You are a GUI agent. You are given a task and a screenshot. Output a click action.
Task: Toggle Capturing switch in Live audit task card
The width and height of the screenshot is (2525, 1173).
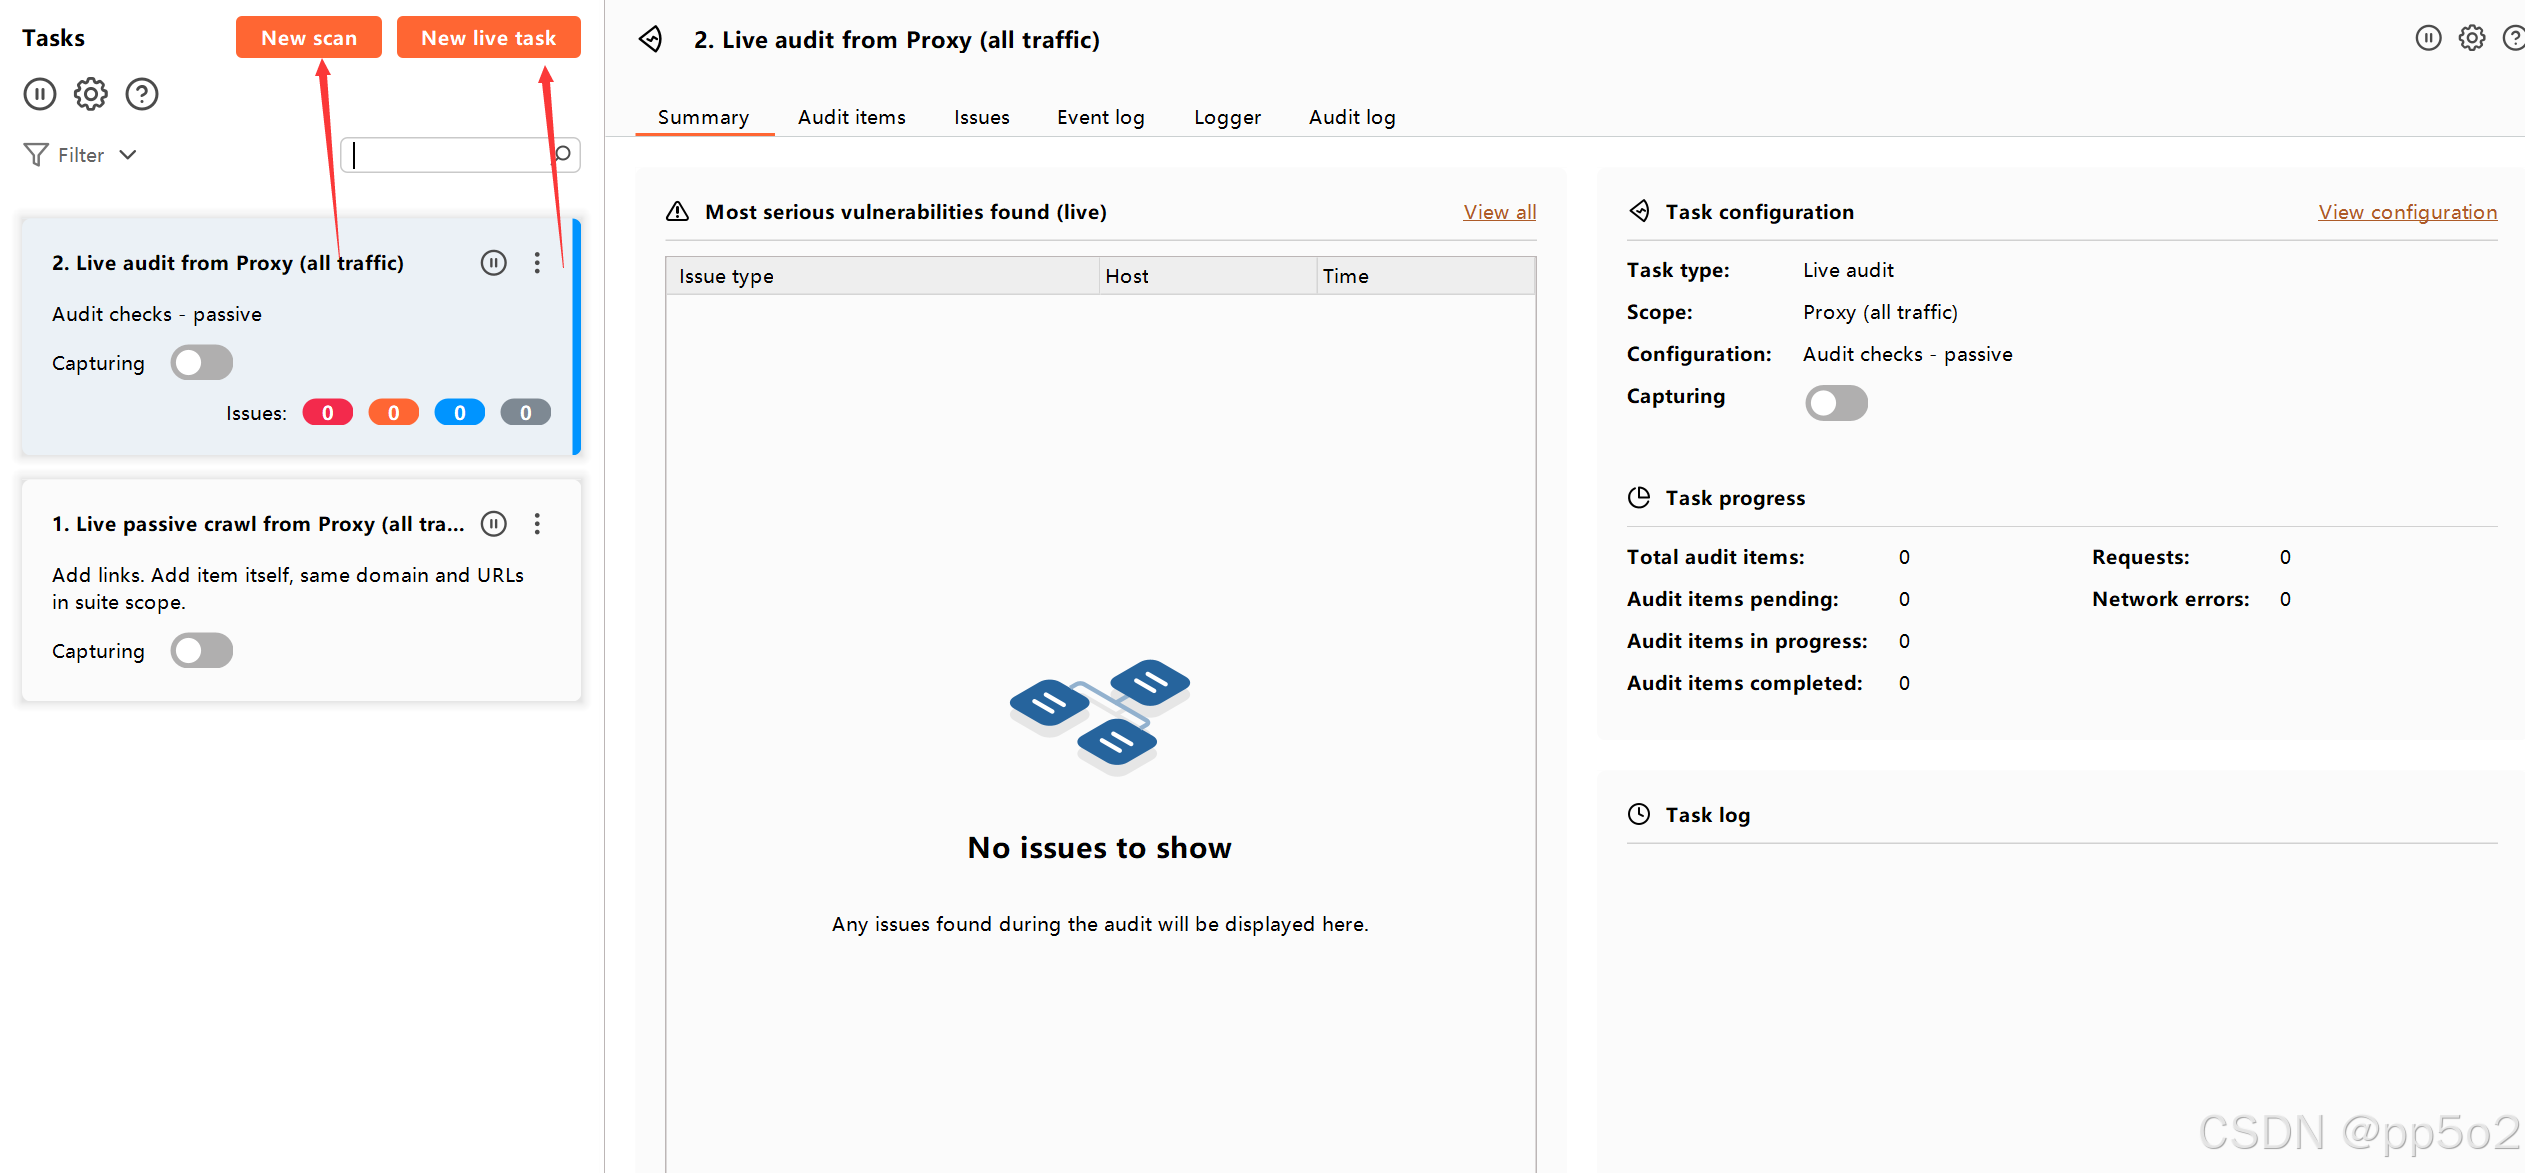point(201,363)
